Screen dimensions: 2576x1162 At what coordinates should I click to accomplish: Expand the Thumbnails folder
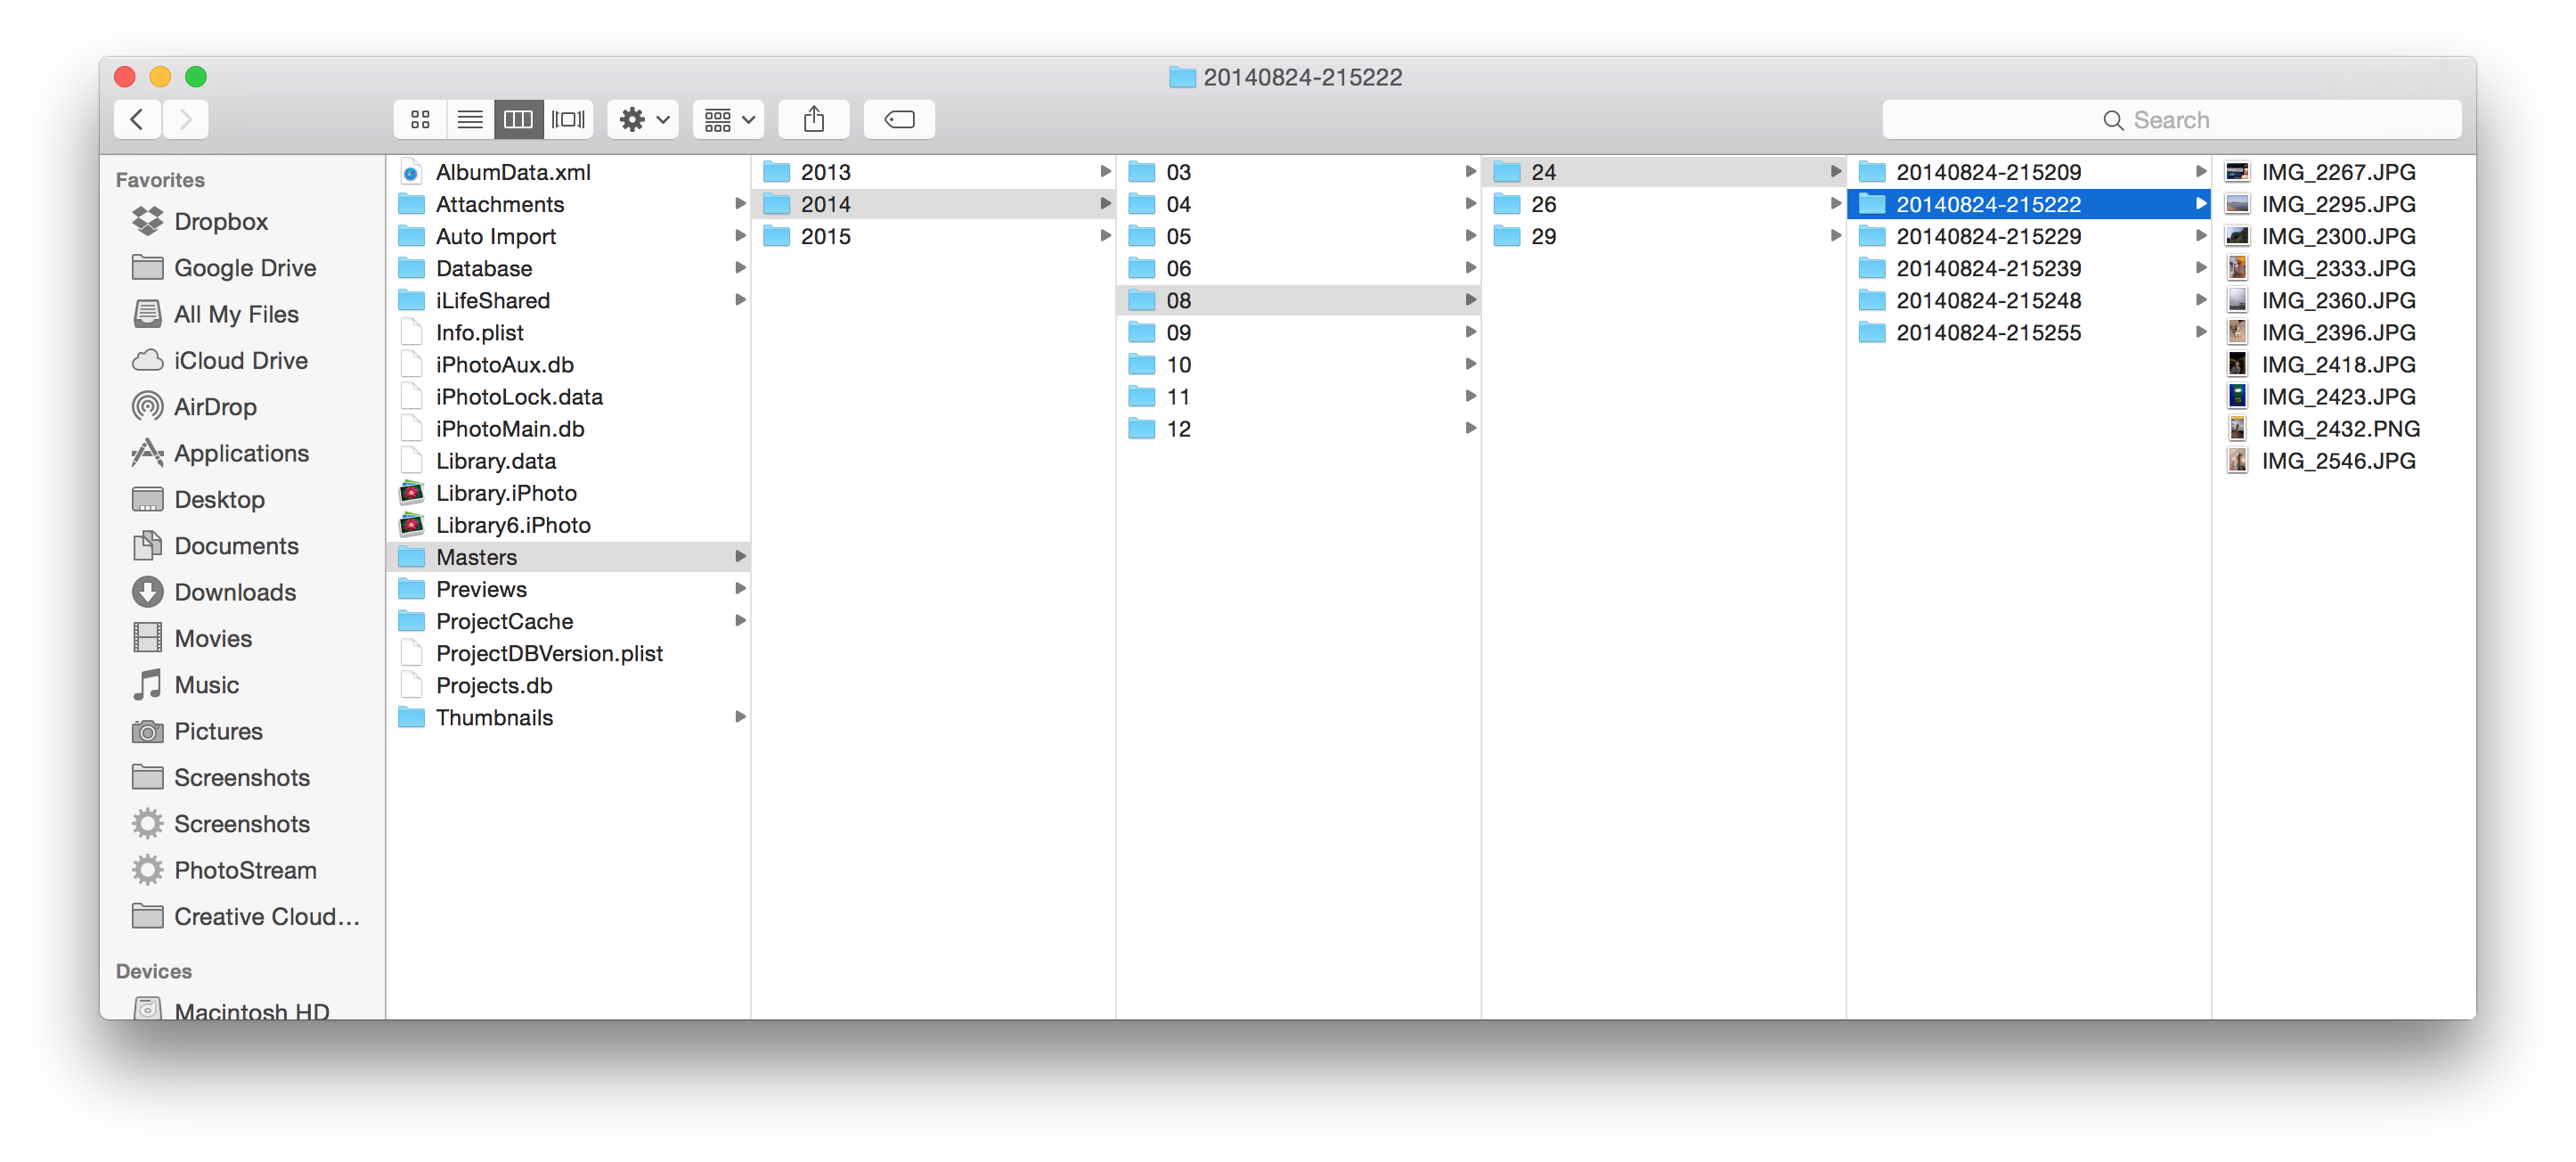740,717
